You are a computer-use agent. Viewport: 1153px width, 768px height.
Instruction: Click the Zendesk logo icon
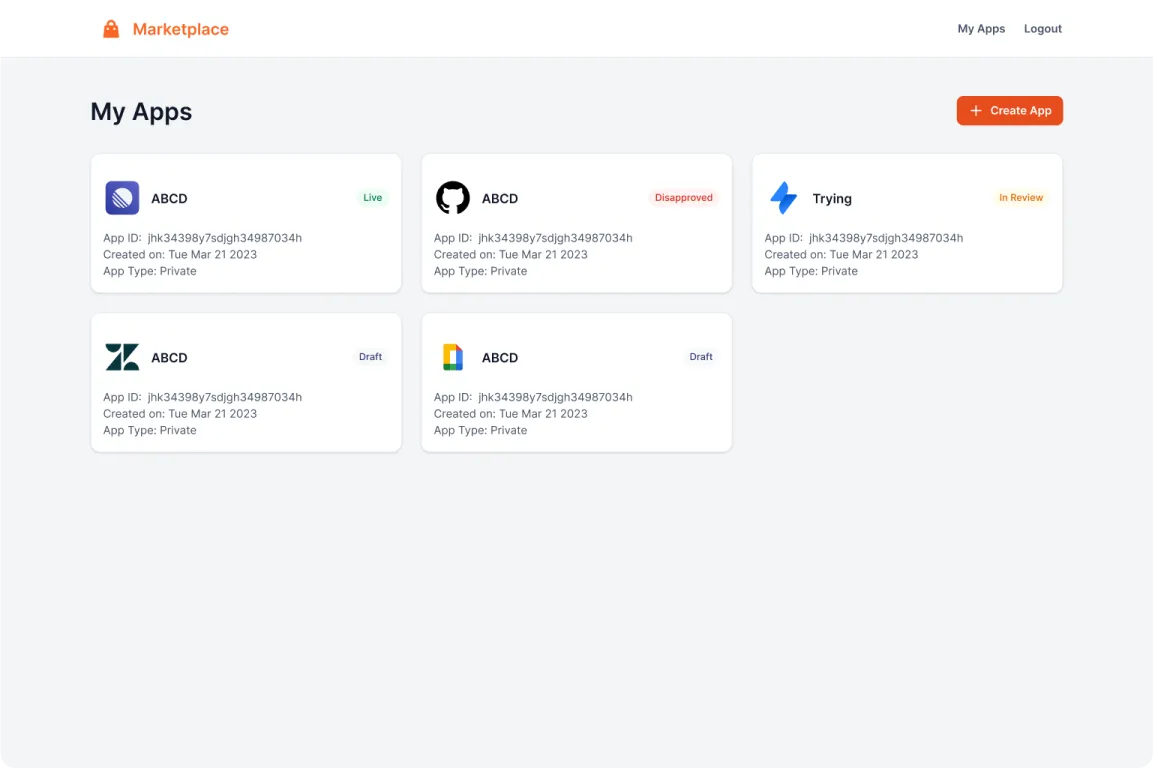(x=122, y=357)
